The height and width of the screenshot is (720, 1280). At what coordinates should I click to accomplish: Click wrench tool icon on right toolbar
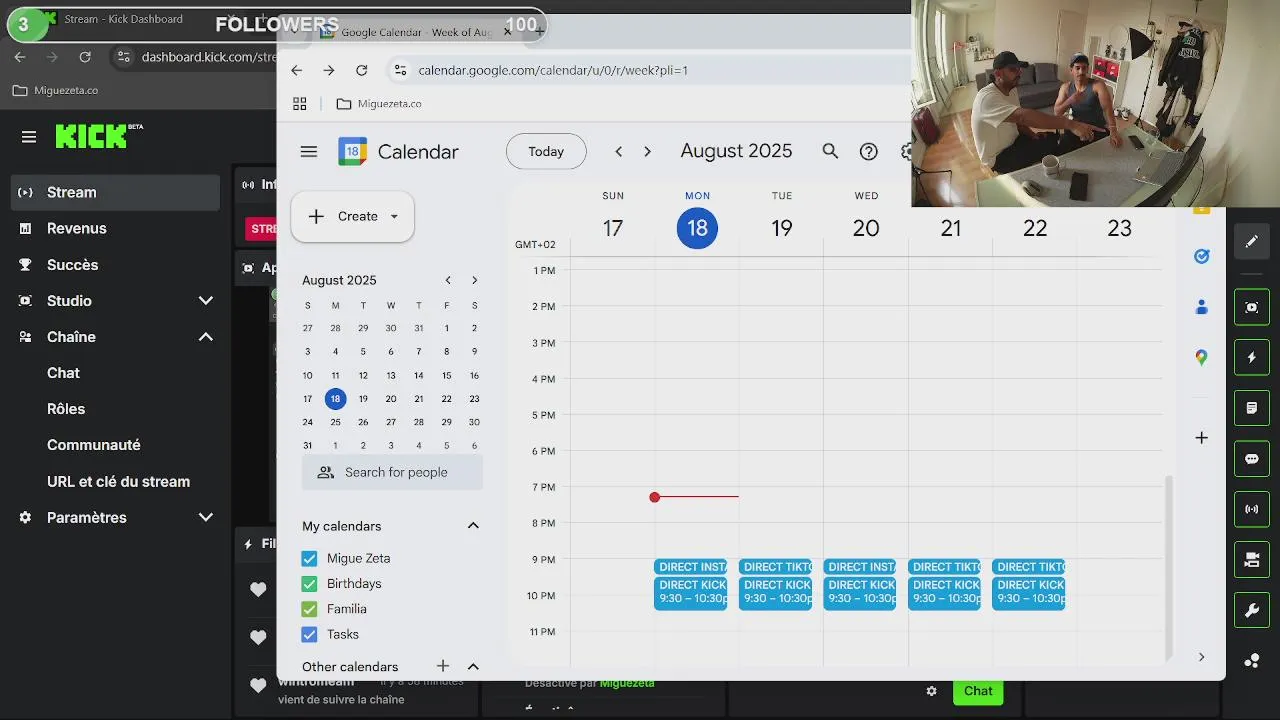[x=1251, y=610]
